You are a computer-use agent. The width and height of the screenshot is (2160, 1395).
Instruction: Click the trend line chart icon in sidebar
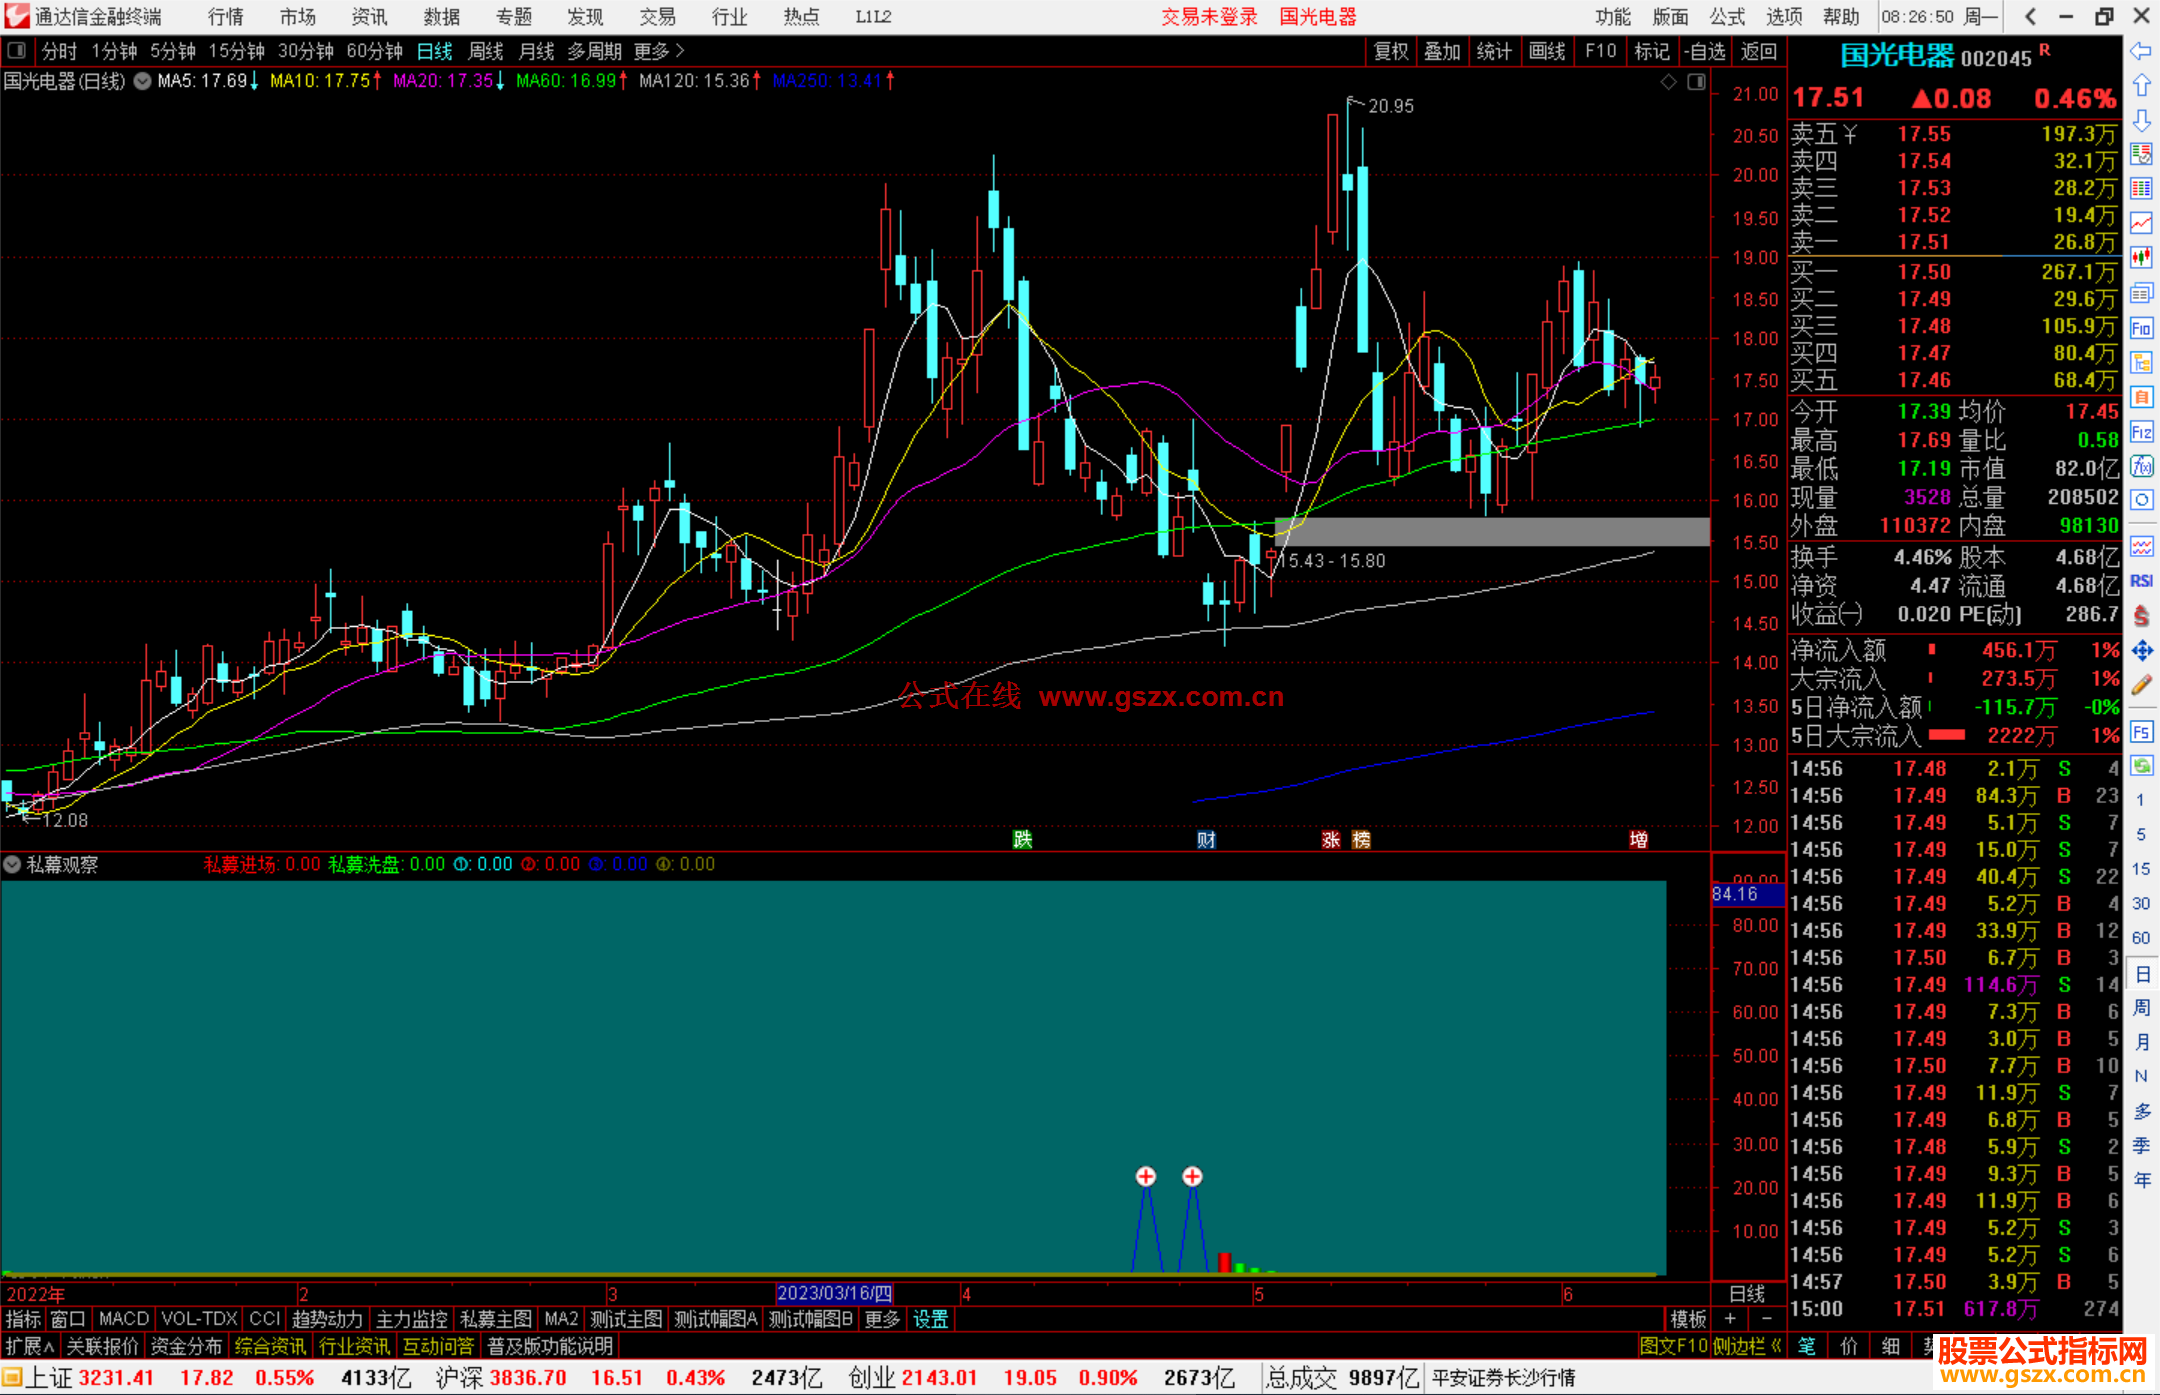click(2141, 222)
